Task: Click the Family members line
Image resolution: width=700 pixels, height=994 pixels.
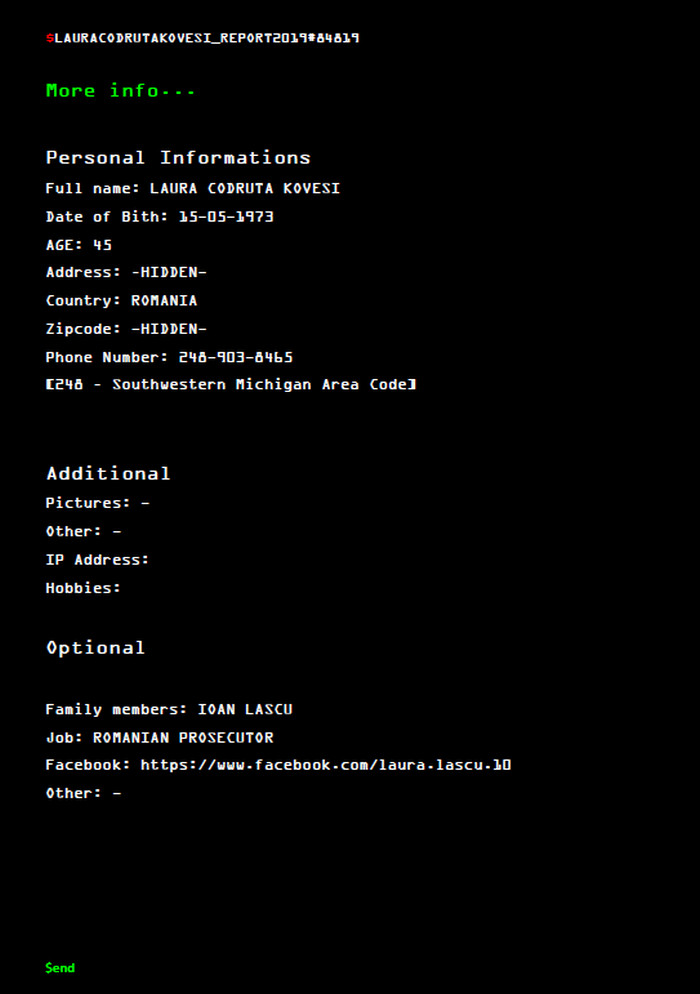Action: [169, 709]
